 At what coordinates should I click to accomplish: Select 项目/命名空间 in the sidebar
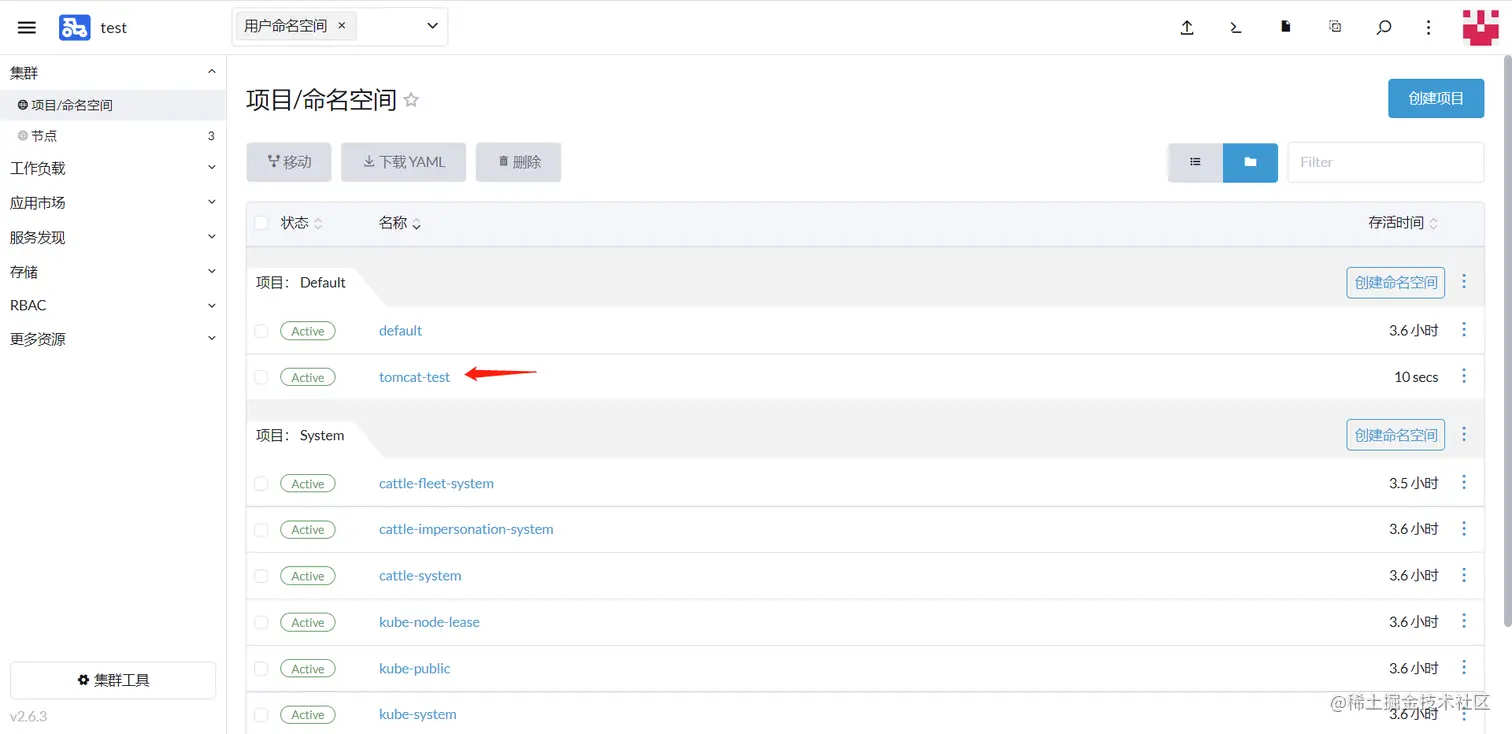pyautogui.click(x=112, y=104)
